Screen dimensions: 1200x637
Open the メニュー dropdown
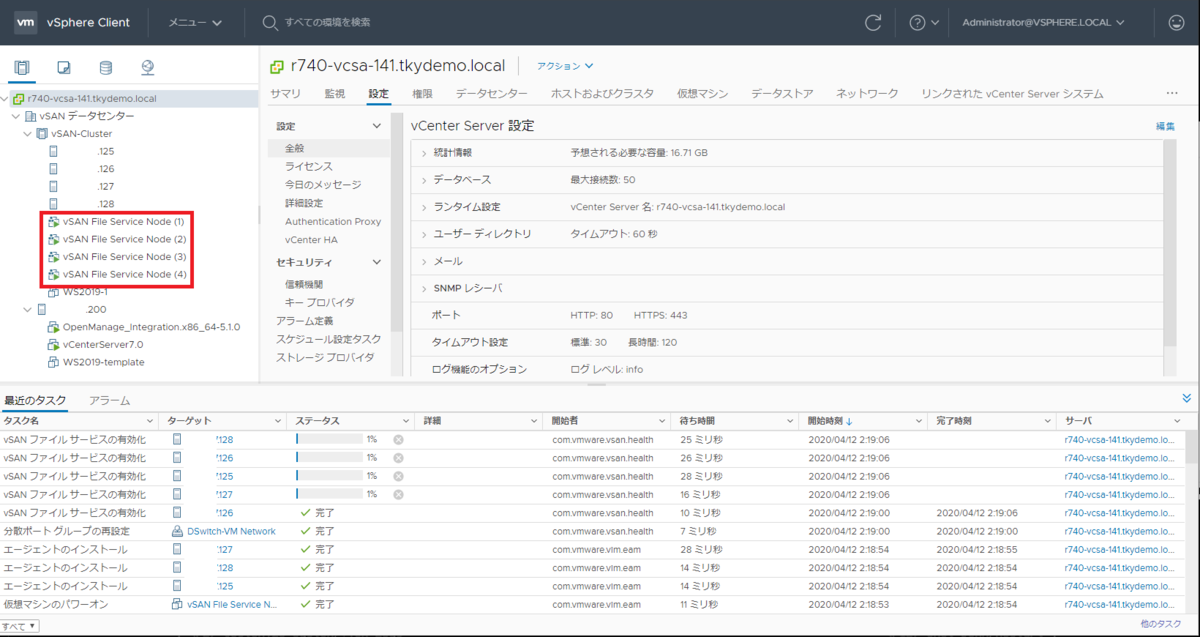195,22
